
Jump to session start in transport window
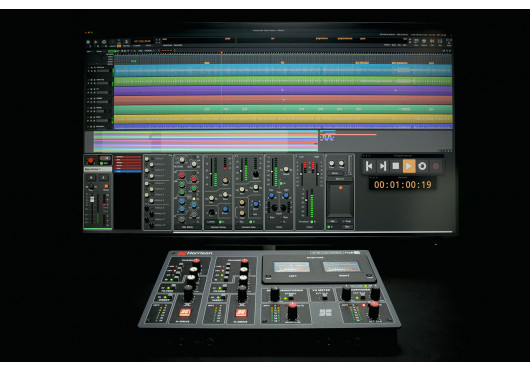(x=369, y=166)
